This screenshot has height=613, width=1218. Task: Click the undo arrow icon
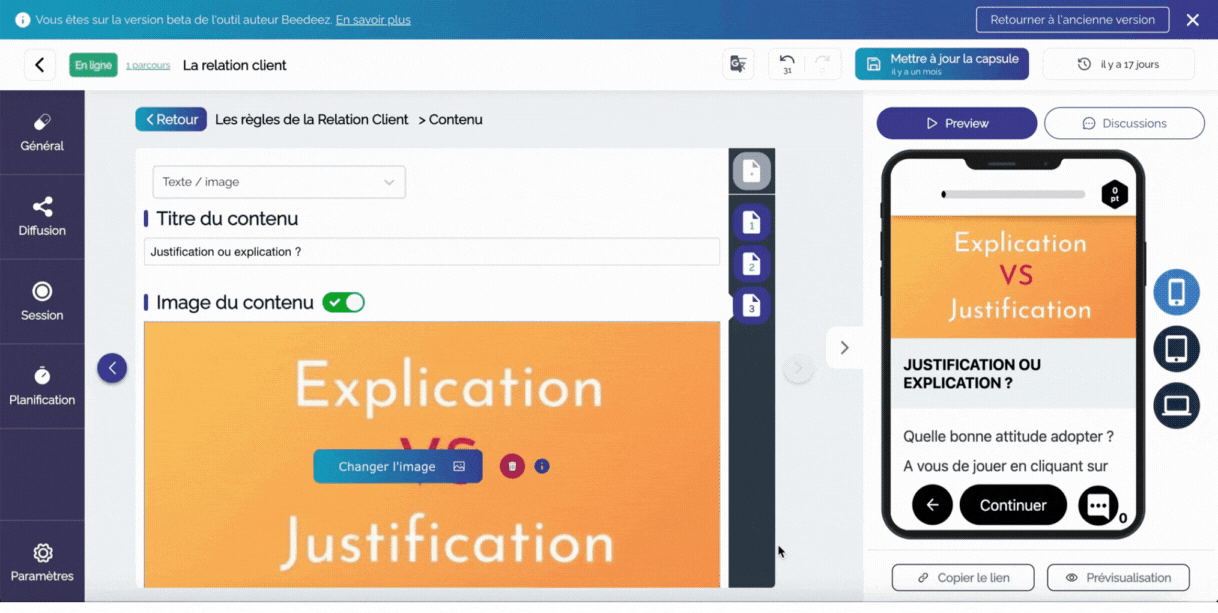787,62
